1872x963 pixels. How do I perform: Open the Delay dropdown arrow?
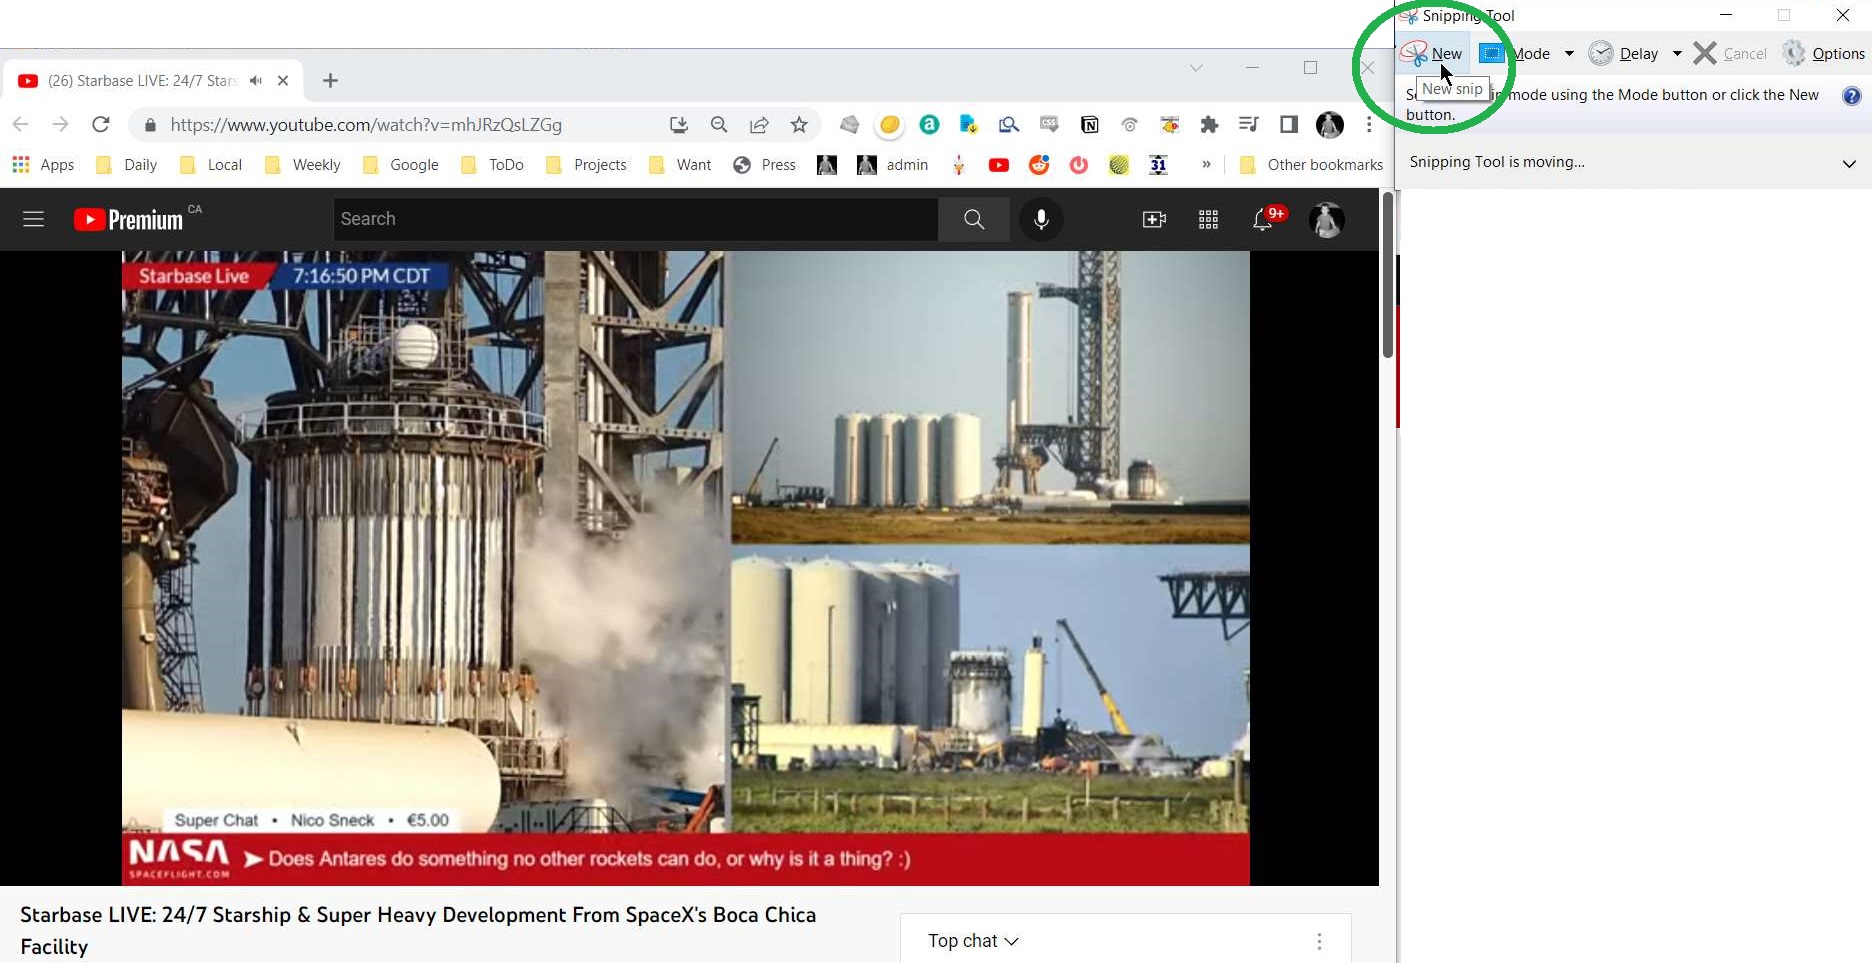pyautogui.click(x=1677, y=54)
